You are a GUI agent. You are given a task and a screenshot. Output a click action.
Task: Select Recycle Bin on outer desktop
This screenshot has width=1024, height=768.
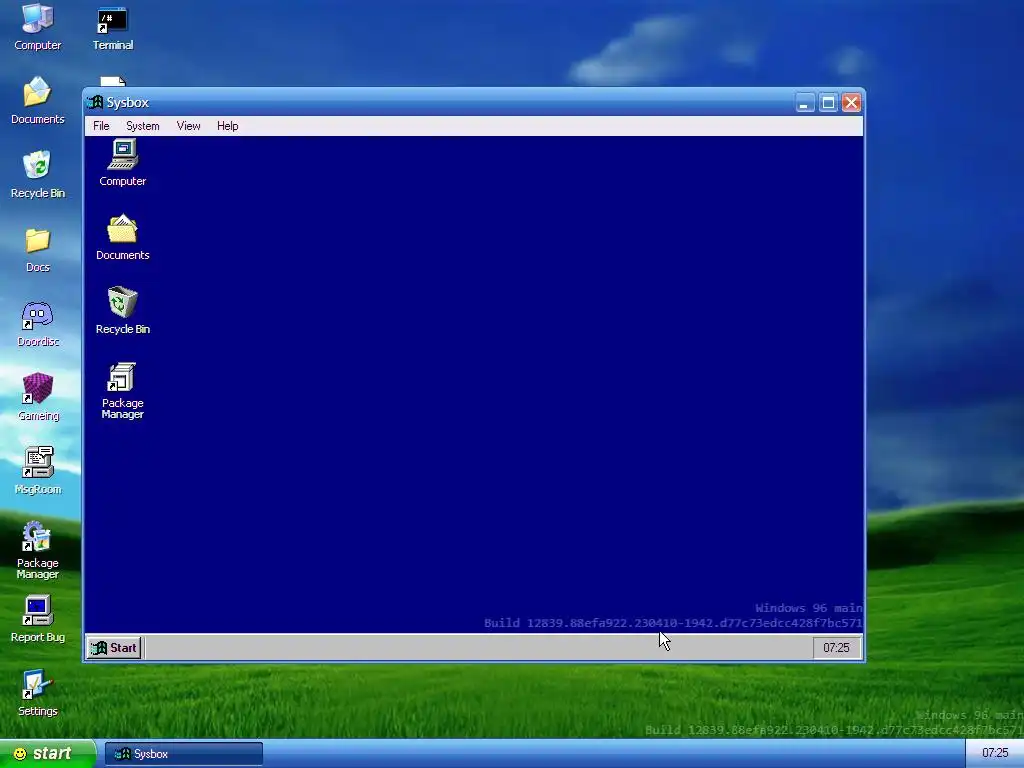[38, 174]
